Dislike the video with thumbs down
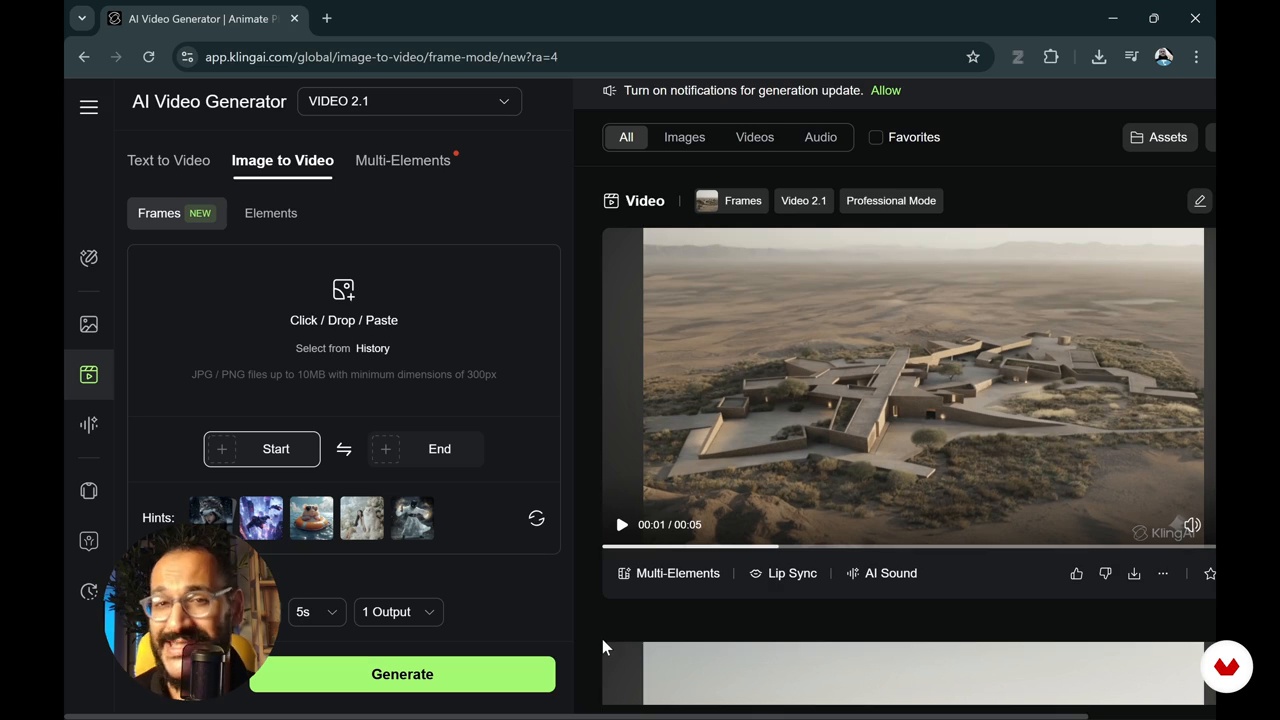The image size is (1280, 720). pos(1105,574)
